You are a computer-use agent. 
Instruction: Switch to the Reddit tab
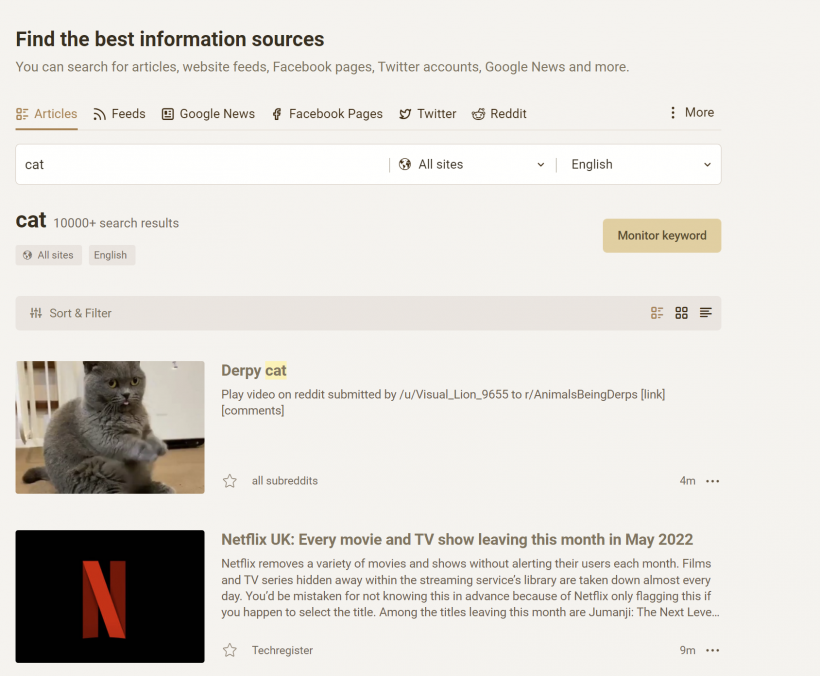499,114
